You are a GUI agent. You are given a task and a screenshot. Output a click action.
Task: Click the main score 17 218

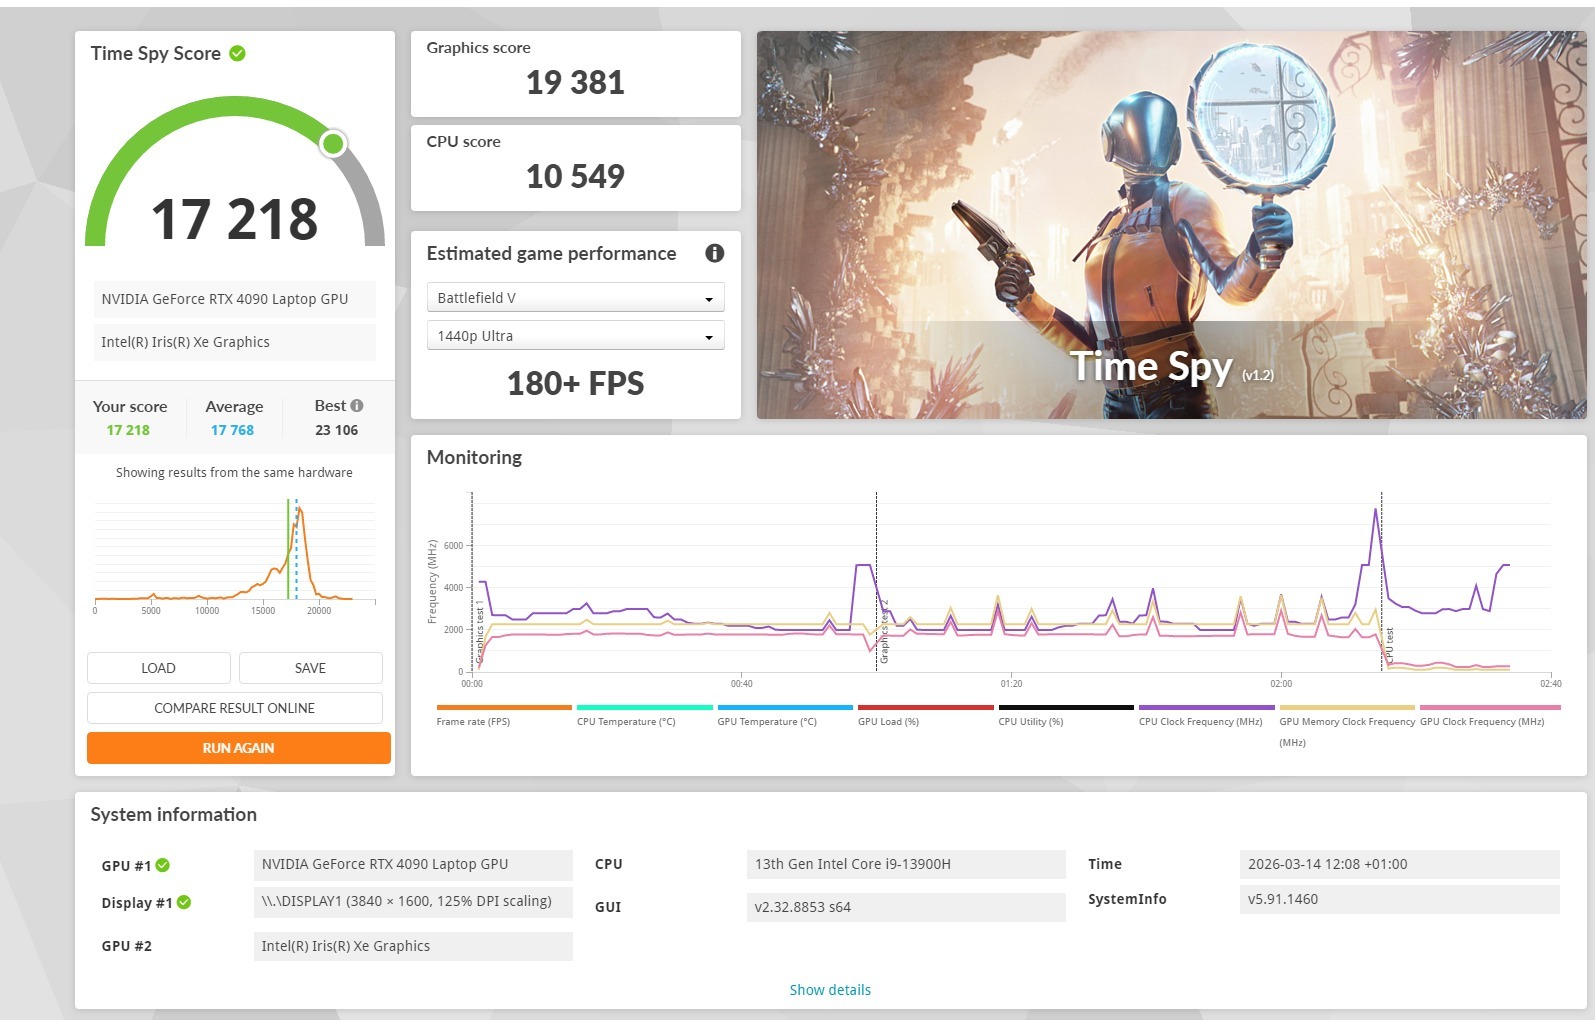[235, 219]
